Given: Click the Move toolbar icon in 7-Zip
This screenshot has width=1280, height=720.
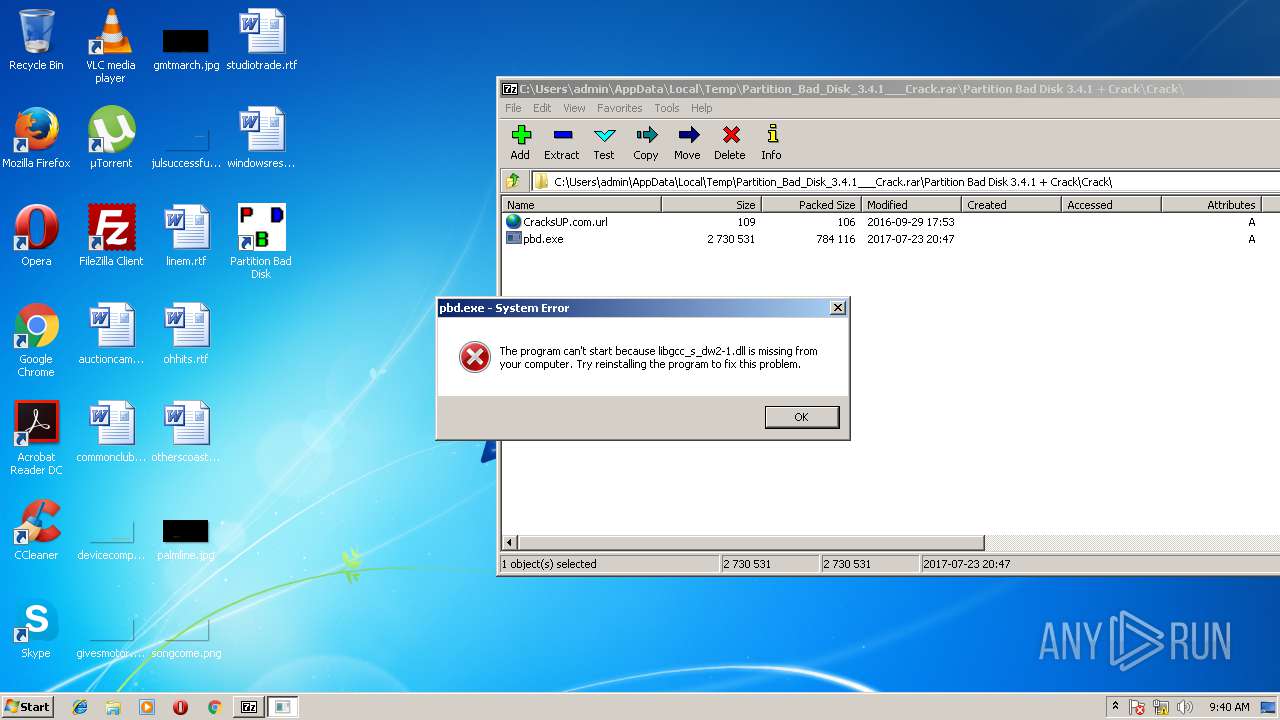Looking at the screenshot, I should pyautogui.click(x=687, y=141).
